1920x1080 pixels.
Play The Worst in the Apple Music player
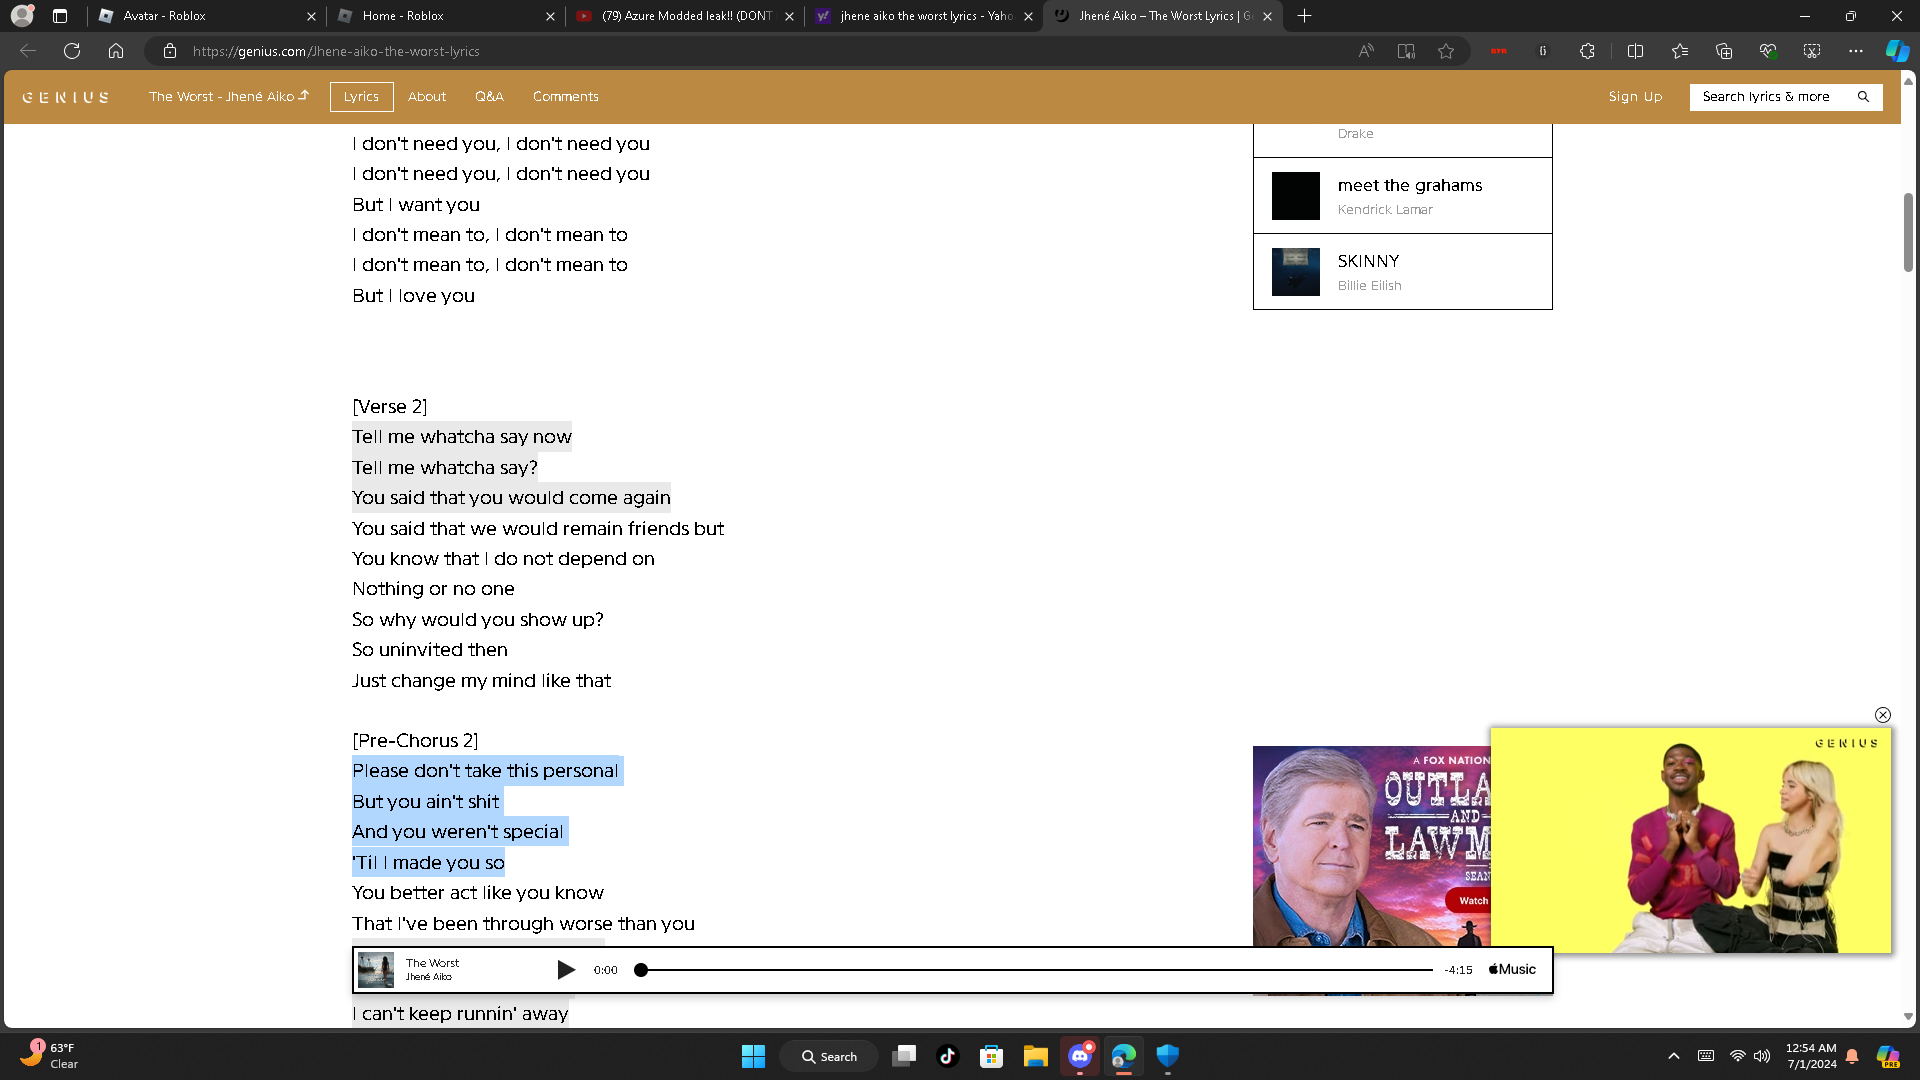(566, 970)
